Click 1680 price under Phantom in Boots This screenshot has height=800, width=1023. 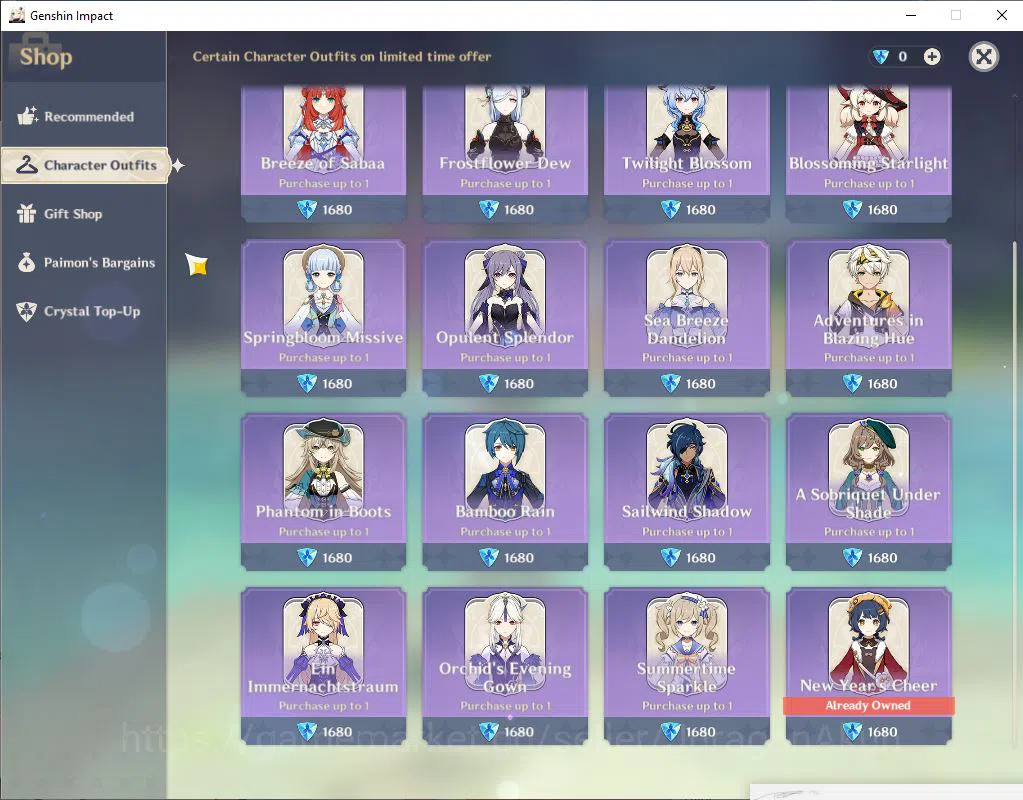point(337,558)
